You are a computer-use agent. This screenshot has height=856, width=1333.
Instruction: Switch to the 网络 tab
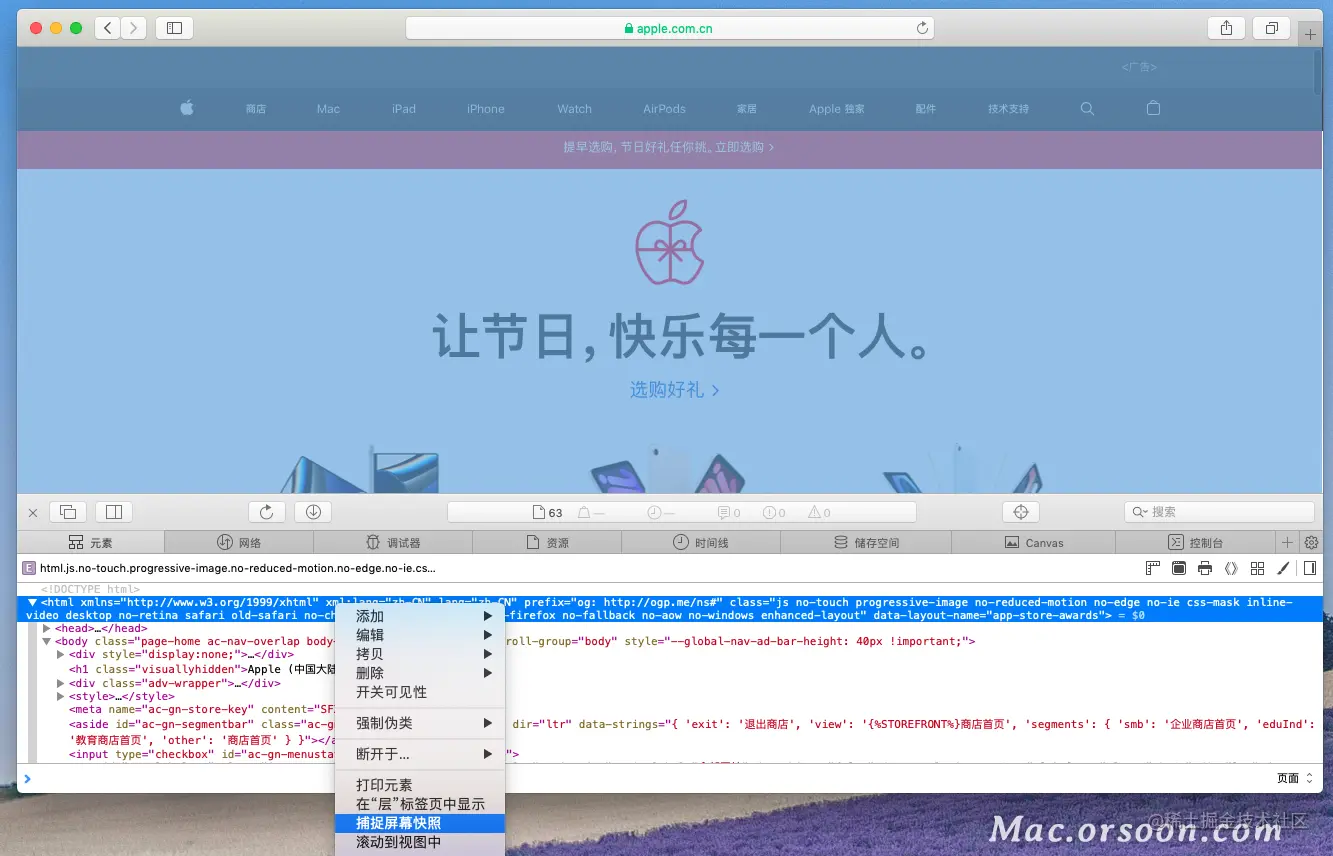click(239, 543)
